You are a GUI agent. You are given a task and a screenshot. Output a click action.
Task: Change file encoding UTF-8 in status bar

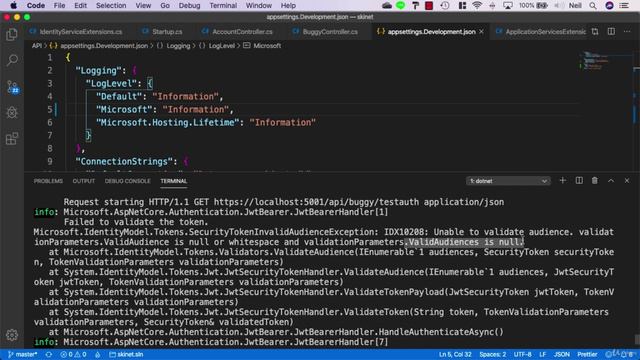coord(522,354)
